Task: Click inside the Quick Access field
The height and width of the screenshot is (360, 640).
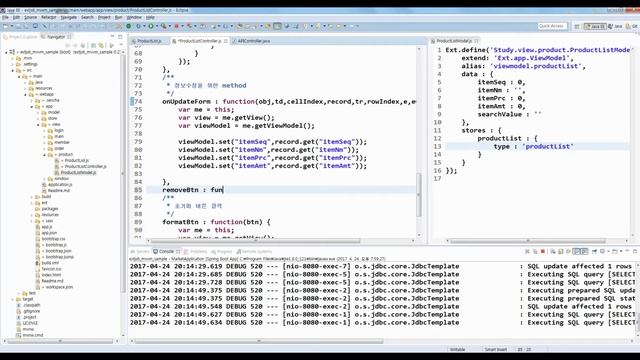Action: click(x=552, y=26)
